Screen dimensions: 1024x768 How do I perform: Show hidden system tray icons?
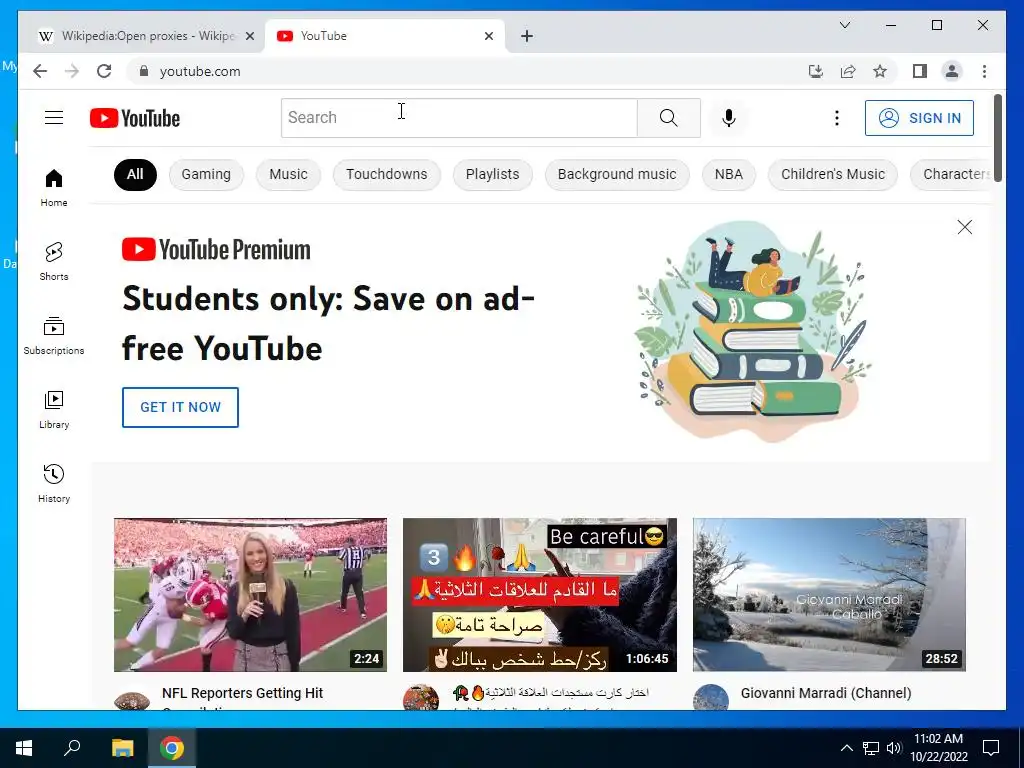pos(846,748)
